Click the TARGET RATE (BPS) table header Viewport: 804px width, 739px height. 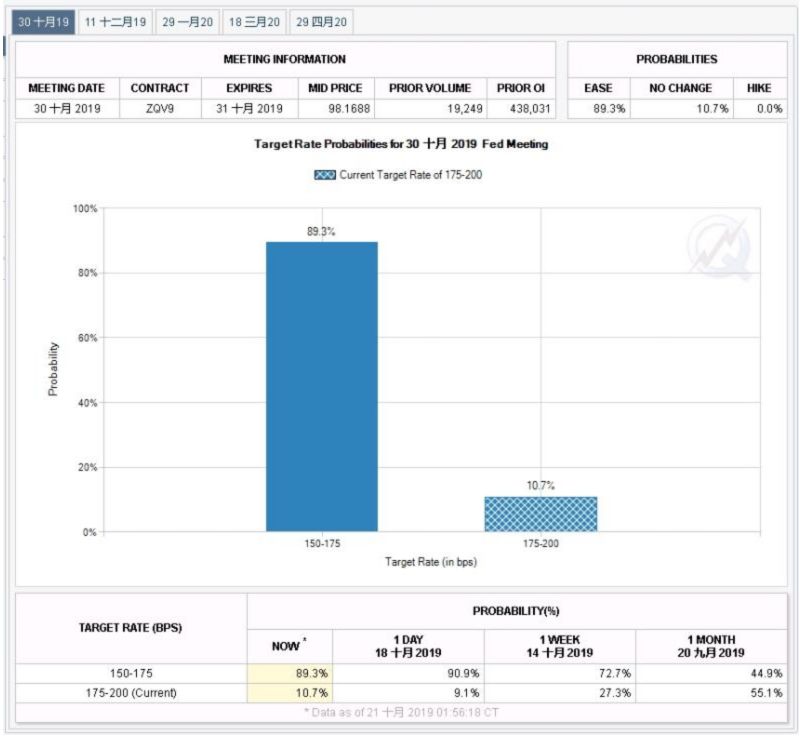[130, 628]
